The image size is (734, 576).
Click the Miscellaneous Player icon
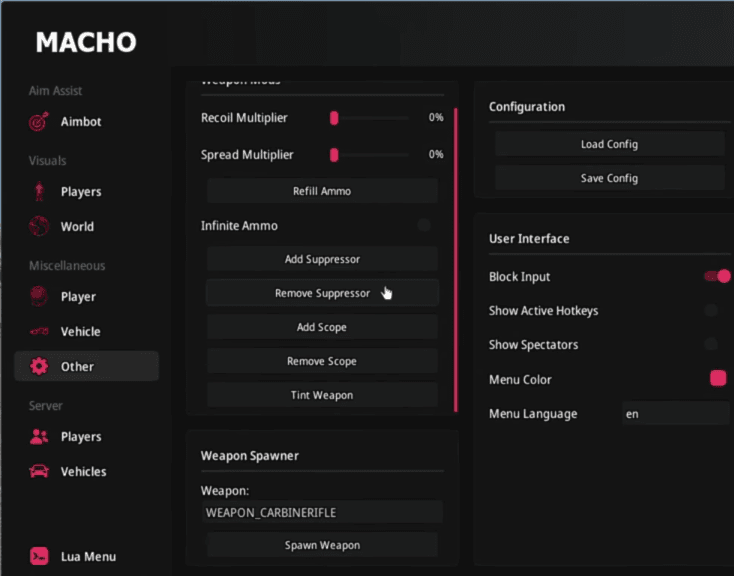[39, 296]
